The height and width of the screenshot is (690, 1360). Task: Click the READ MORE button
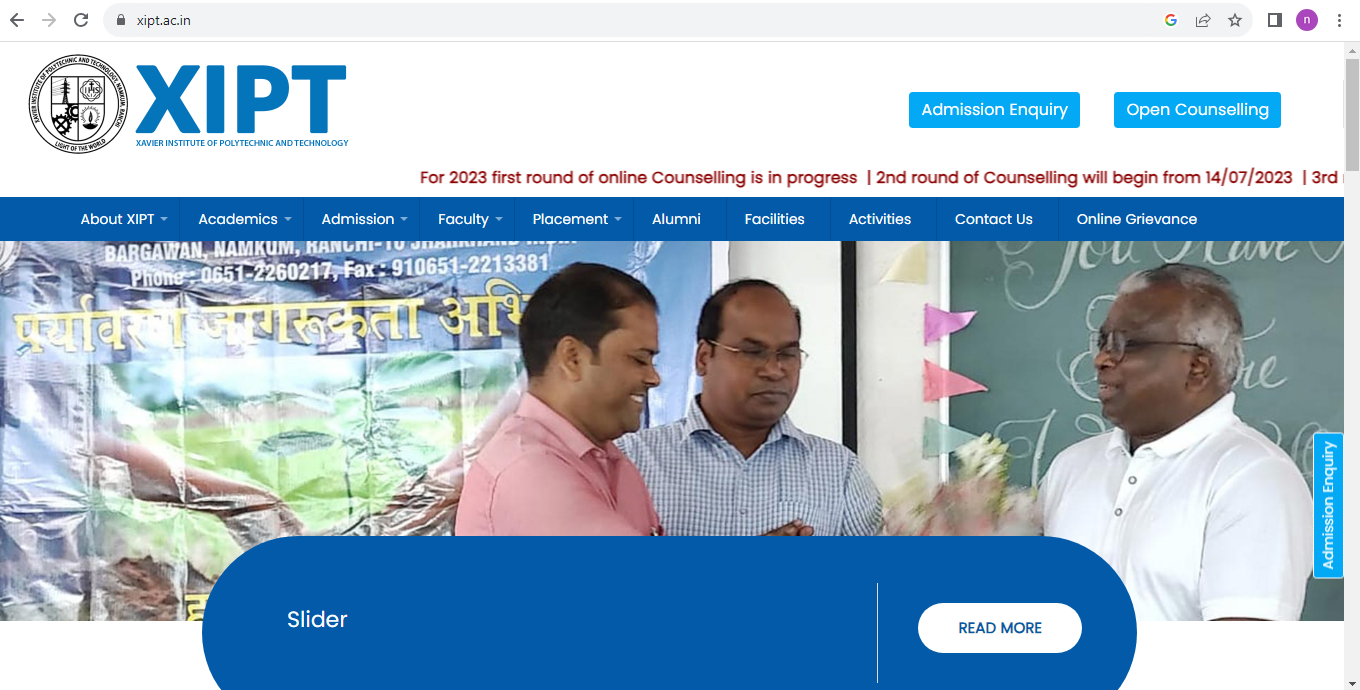tap(1000, 628)
